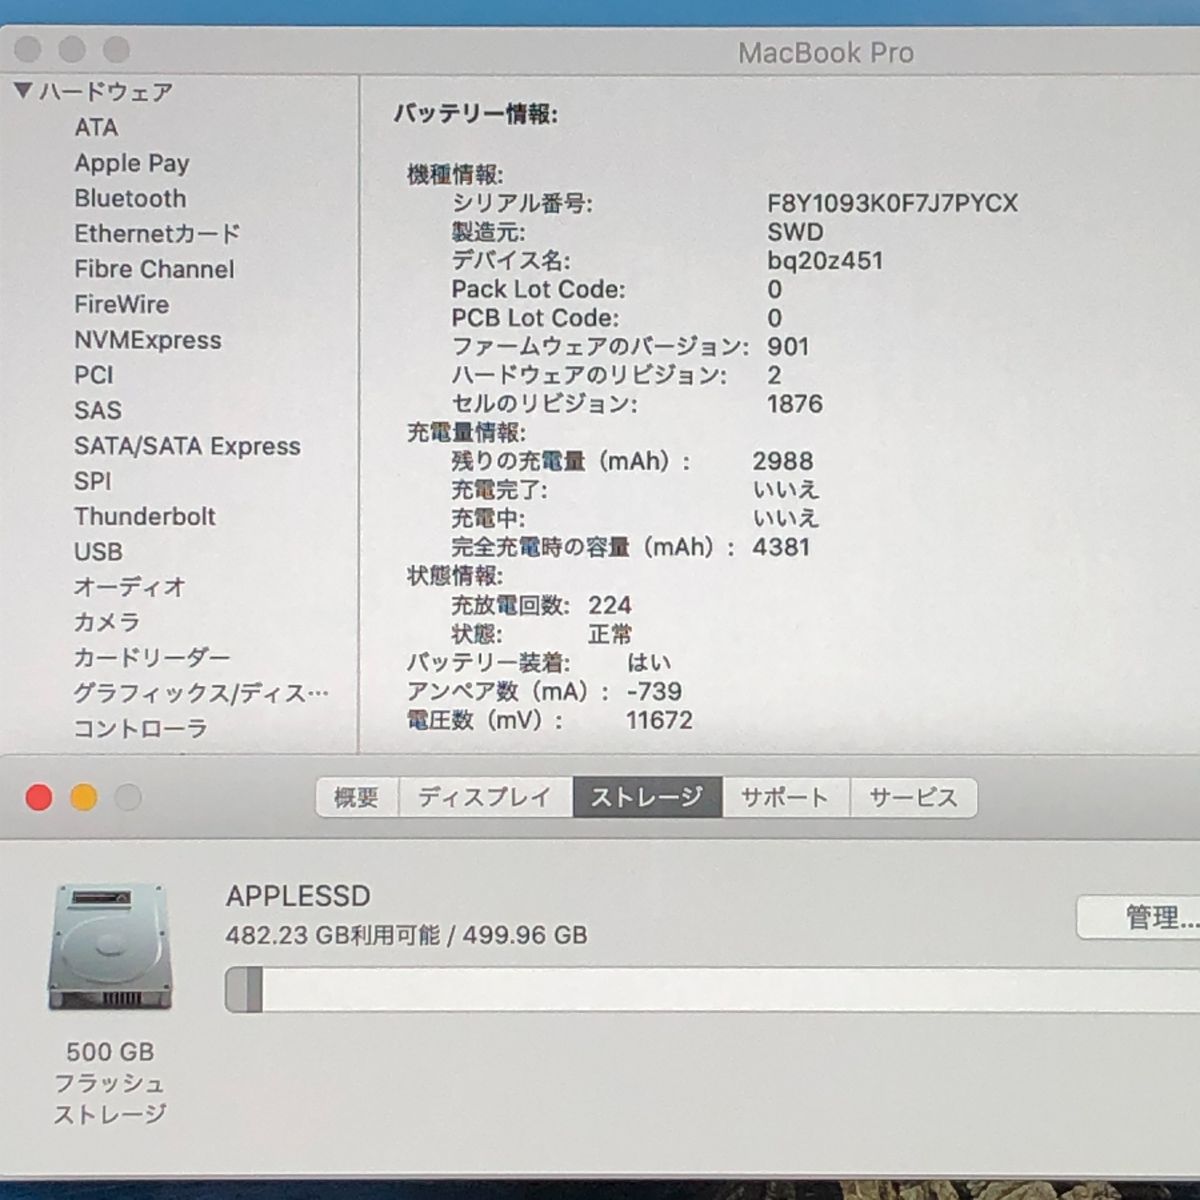Select ATA in hardware sidebar

point(96,128)
